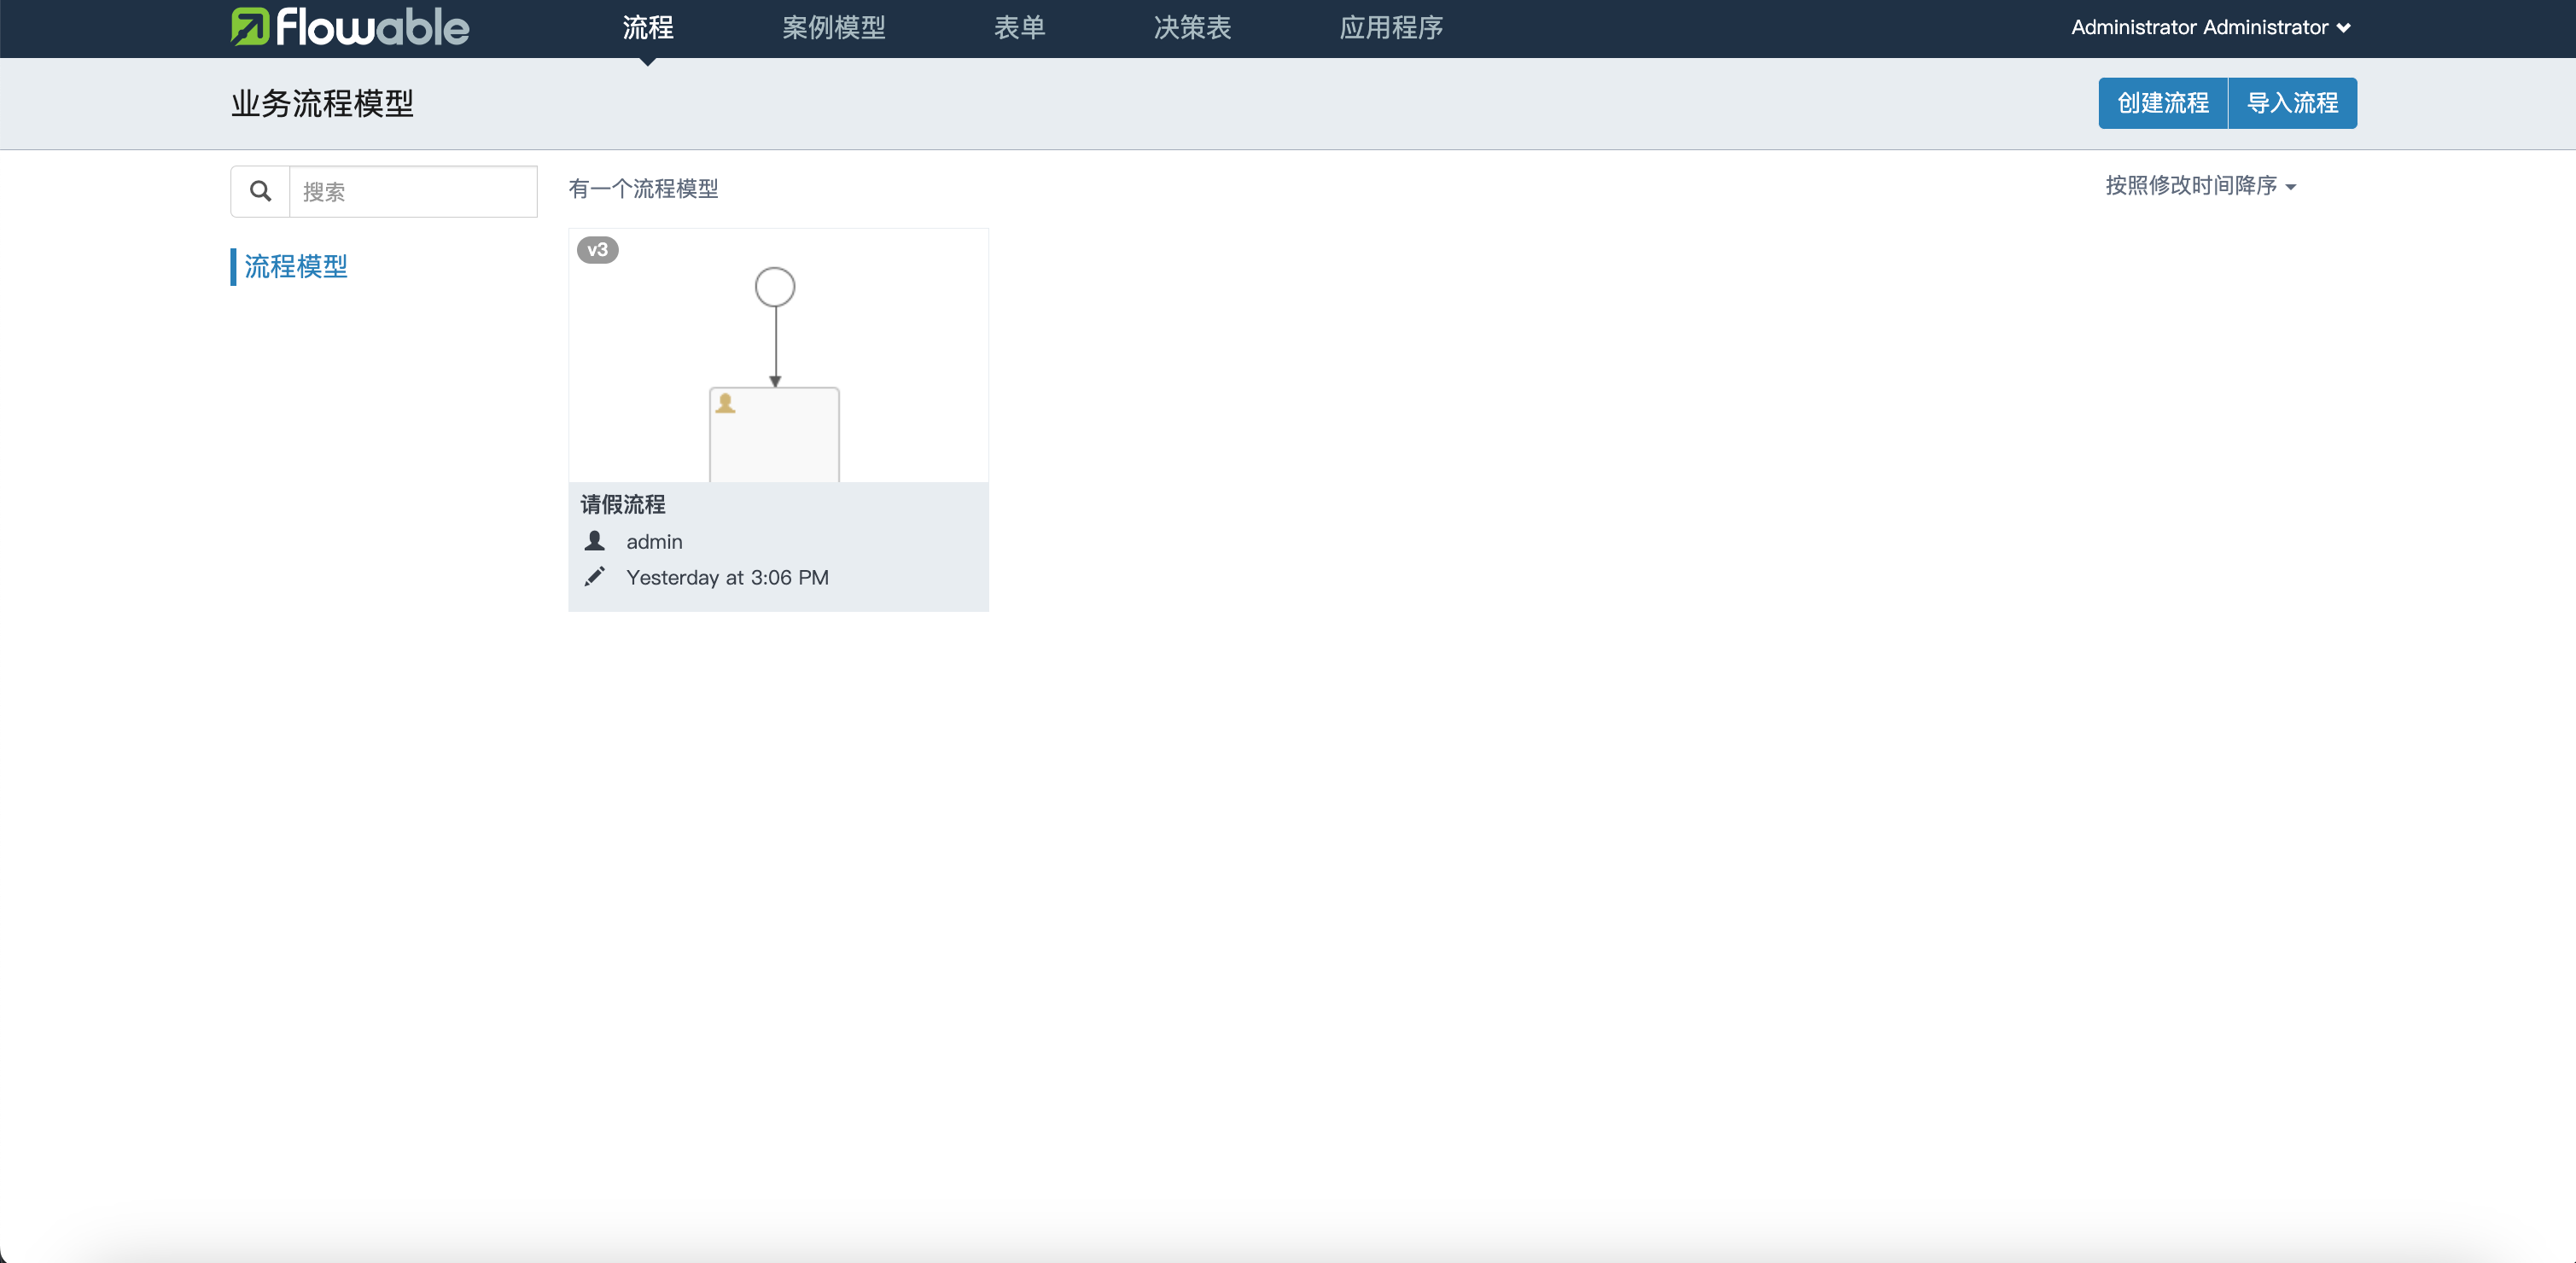Click the 请假流程 model title

[x=623, y=504]
